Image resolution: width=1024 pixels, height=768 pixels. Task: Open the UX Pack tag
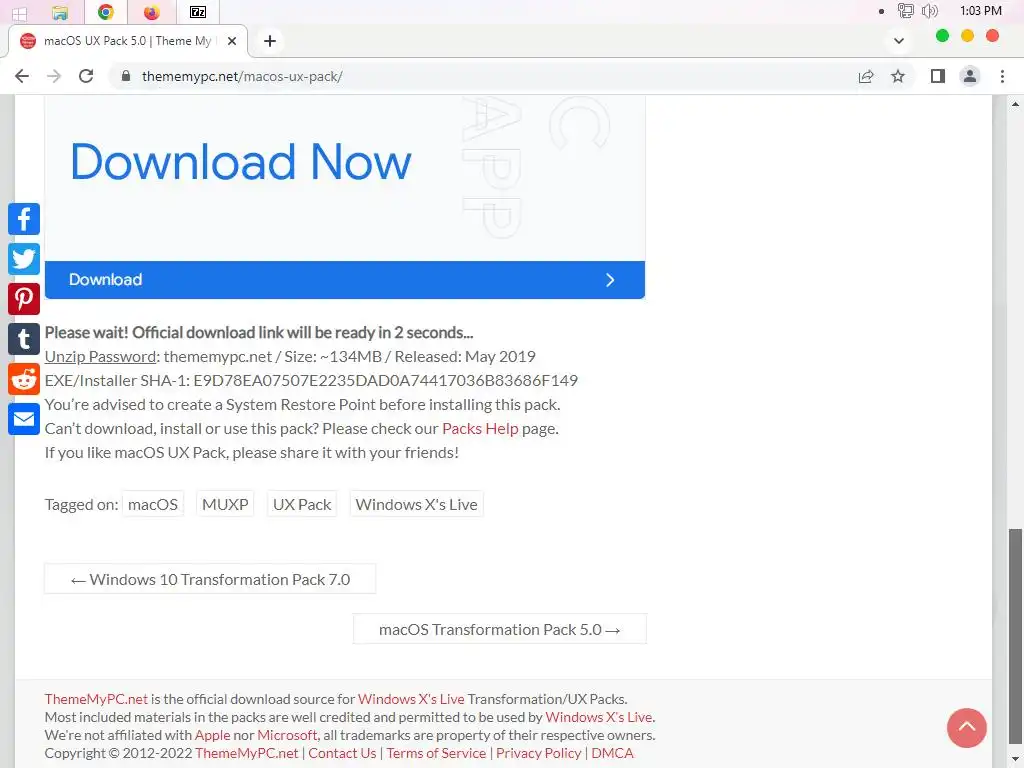(302, 504)
